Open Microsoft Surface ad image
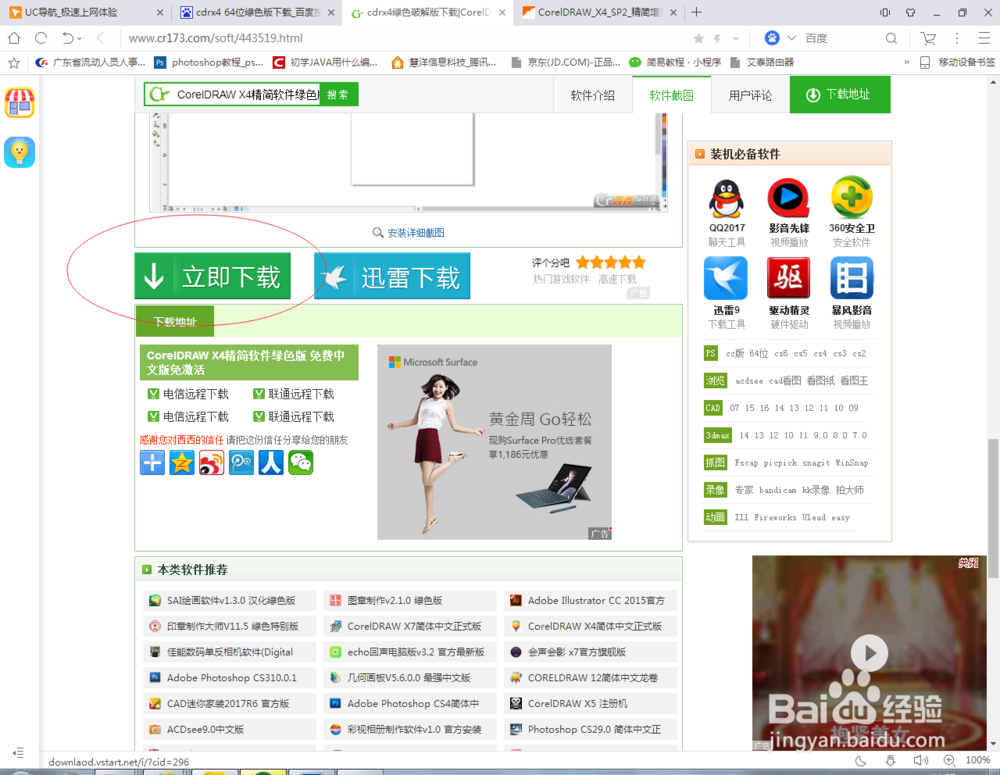Screen dimensions: 1000x775 [x=494, y=442]
